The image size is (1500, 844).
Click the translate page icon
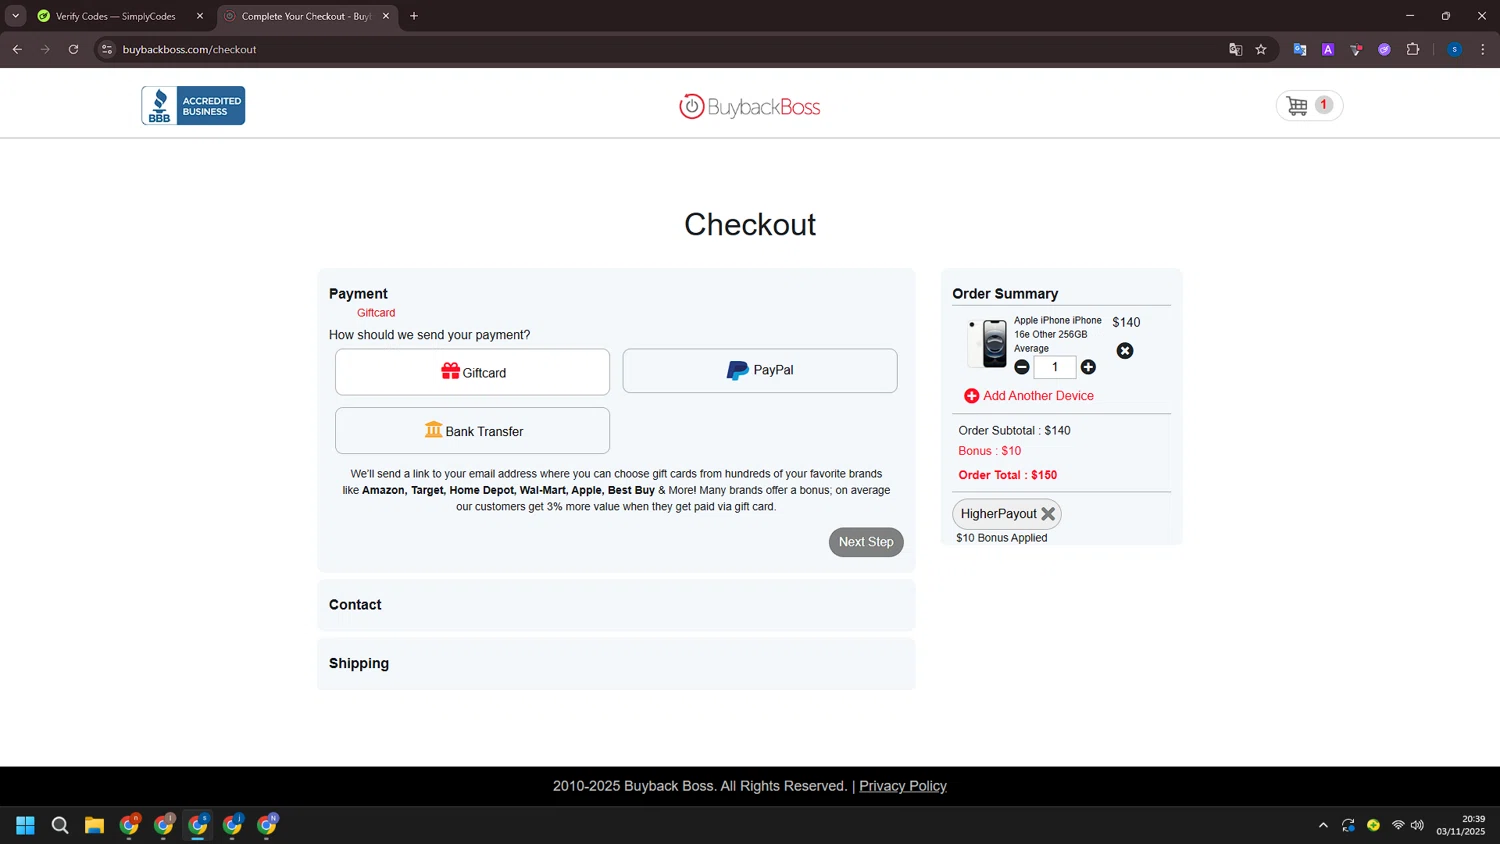[x=1235, y=49]
